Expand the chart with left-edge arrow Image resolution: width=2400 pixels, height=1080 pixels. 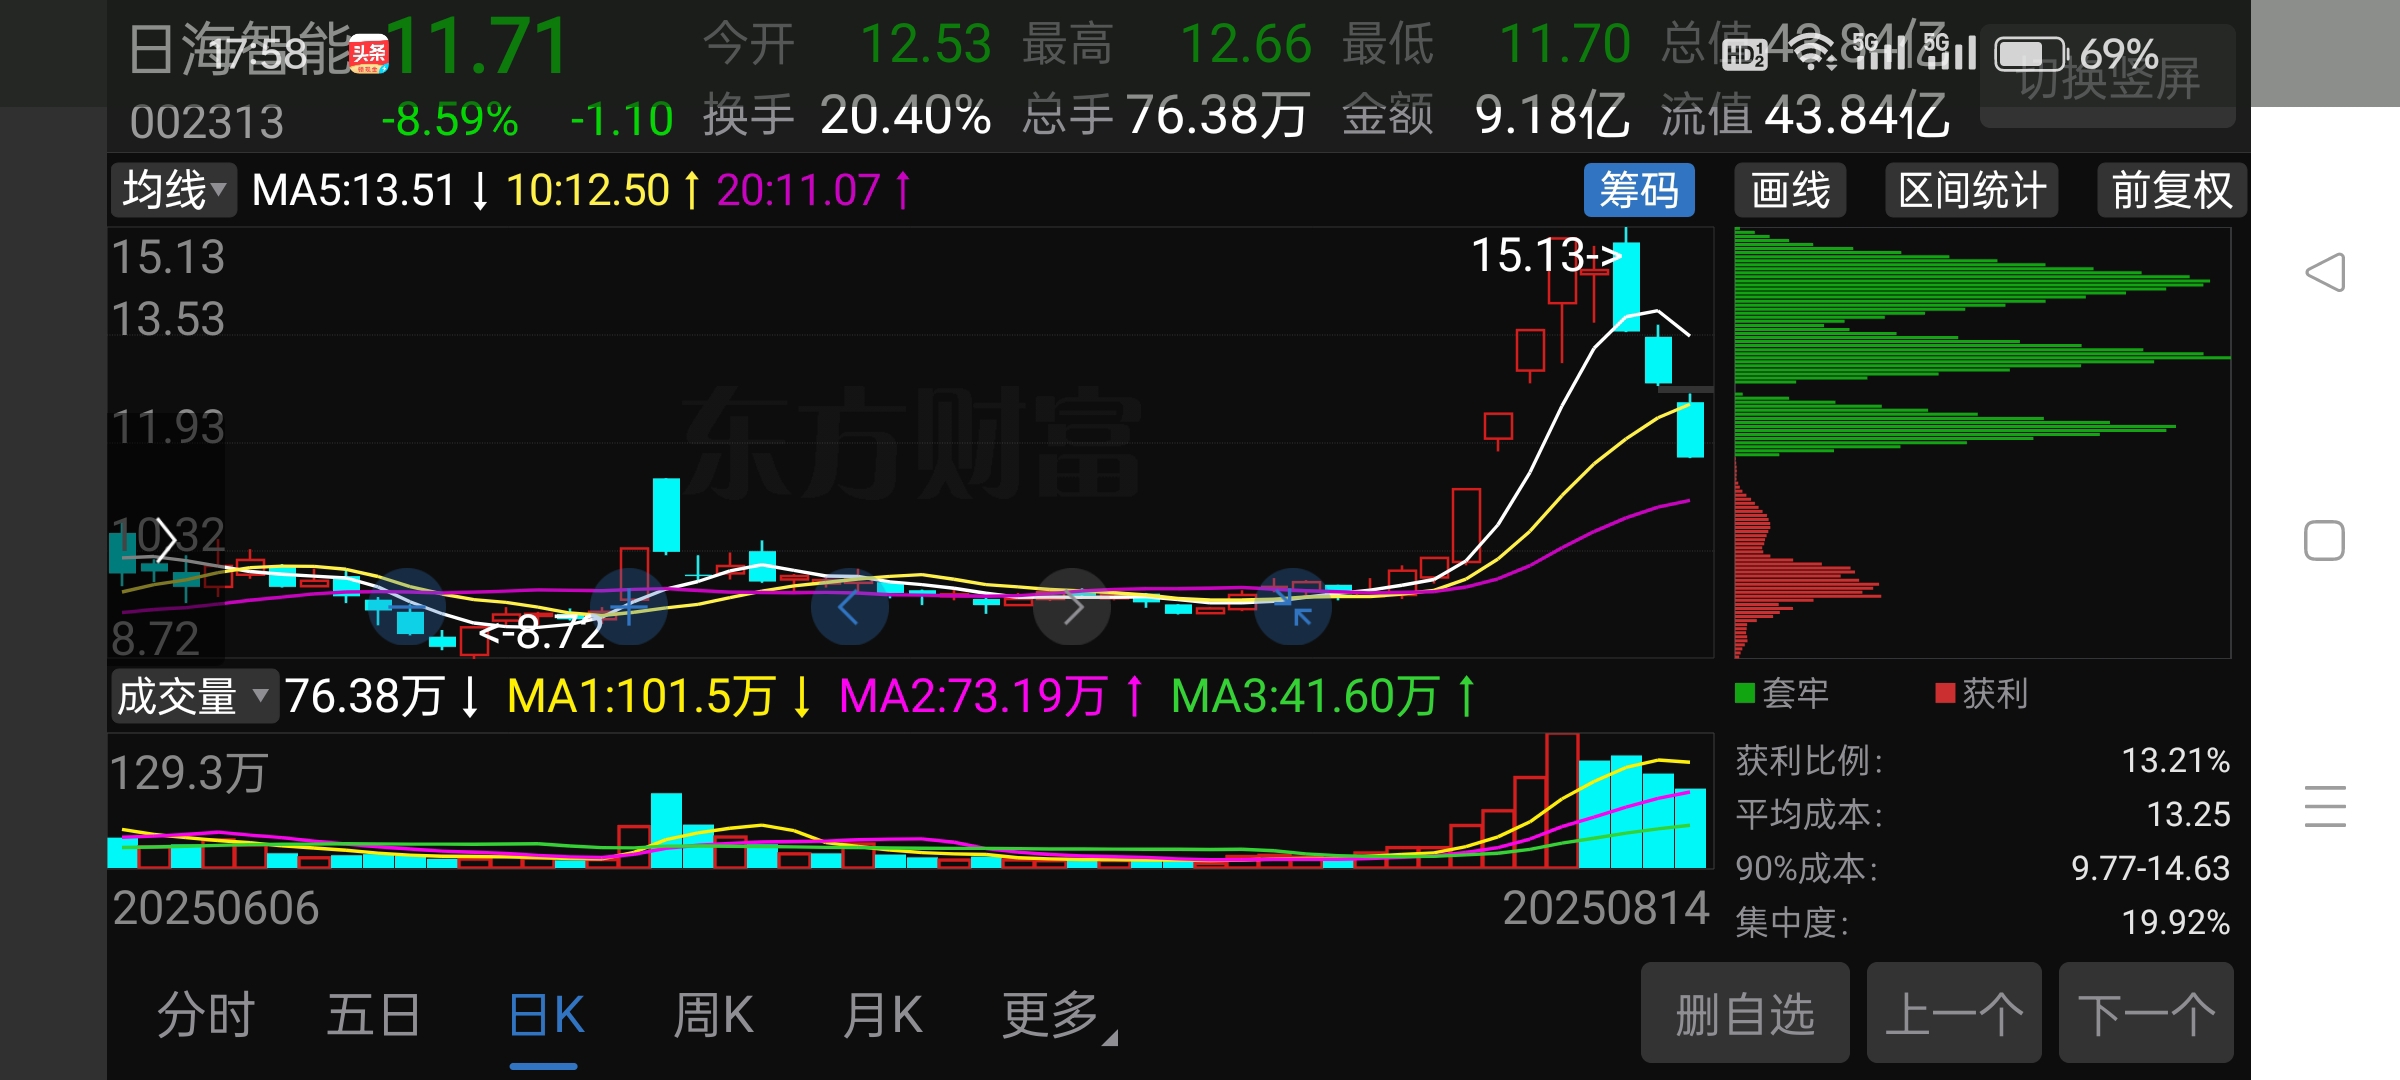166,541
